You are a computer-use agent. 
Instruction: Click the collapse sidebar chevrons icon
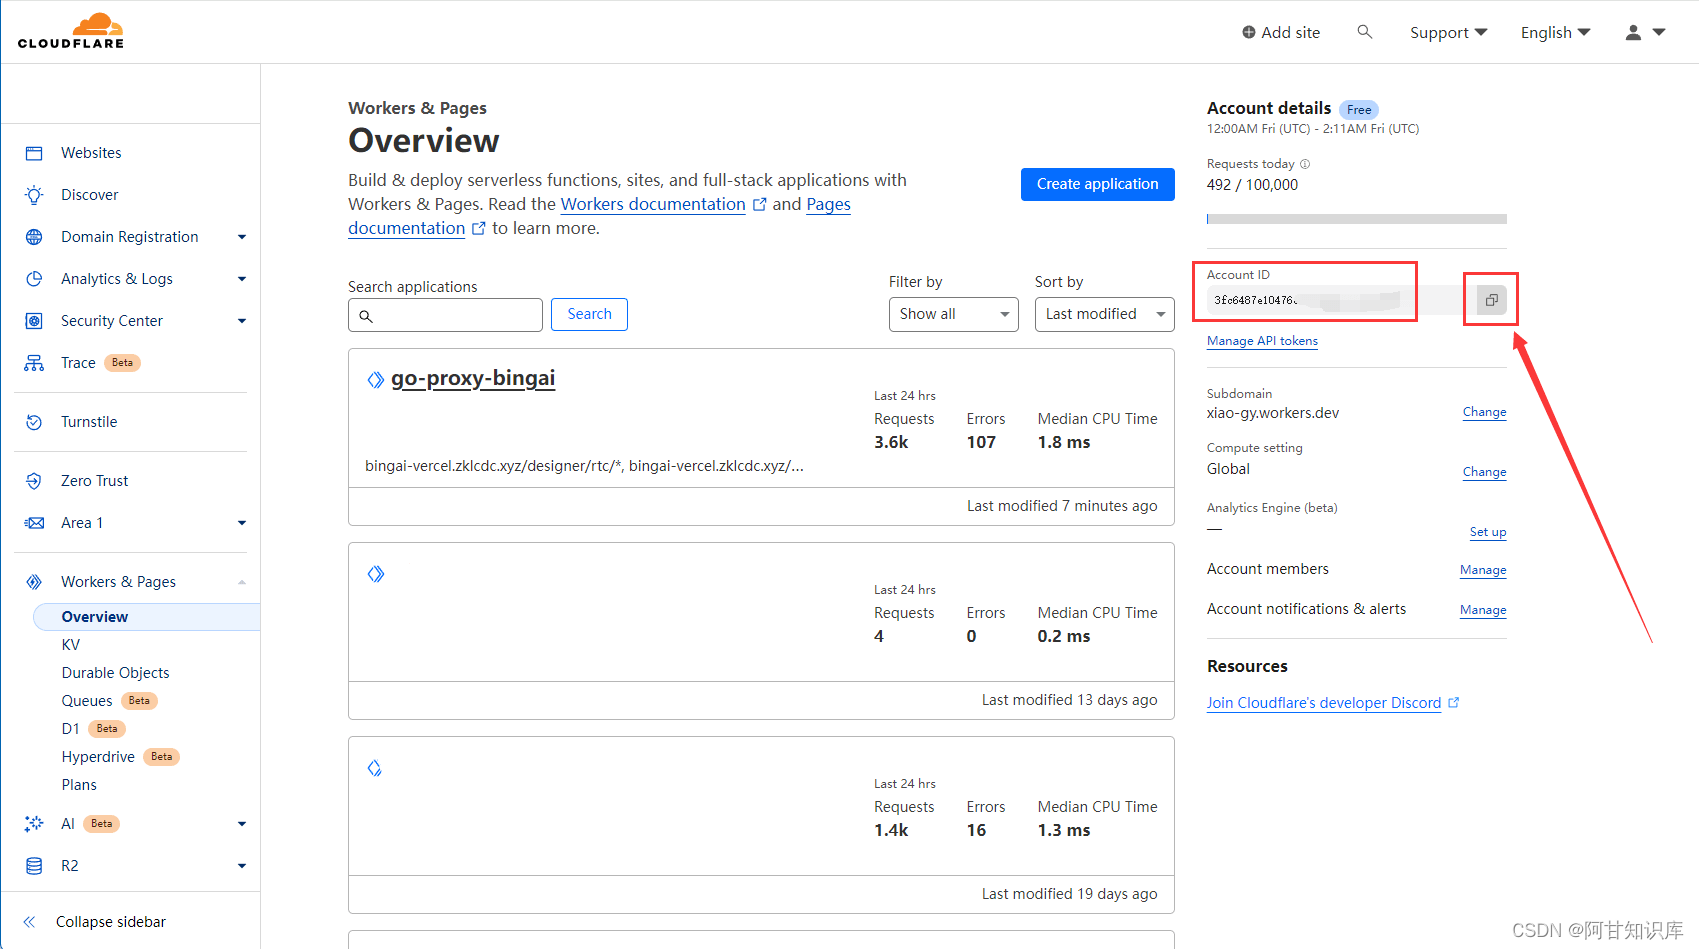[30, 922]
